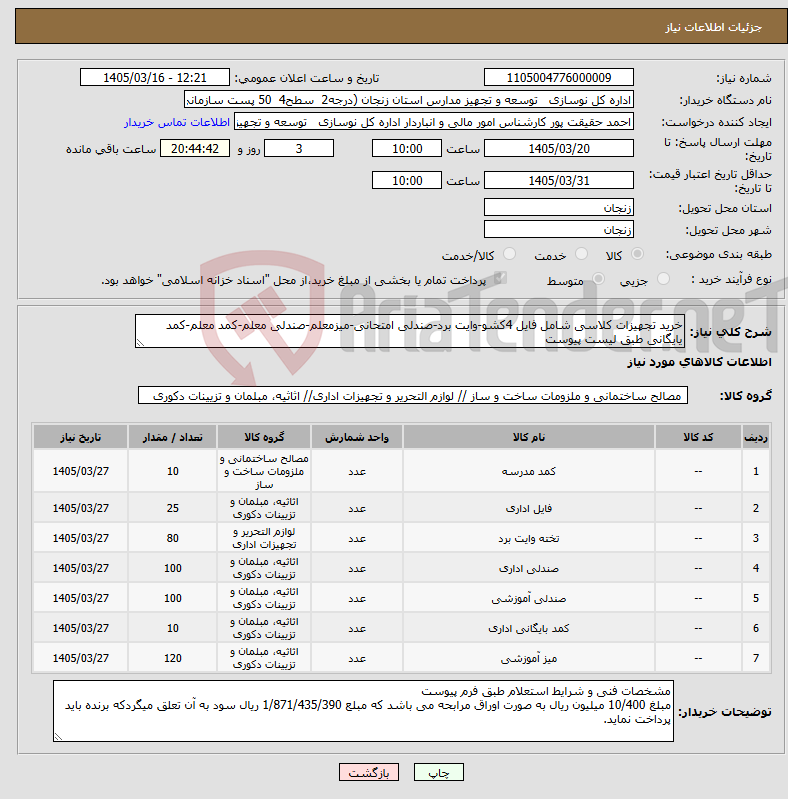Click the صندلی اداری item name
The width and height of the screenshot is (788, 799).
coord(529,569)
